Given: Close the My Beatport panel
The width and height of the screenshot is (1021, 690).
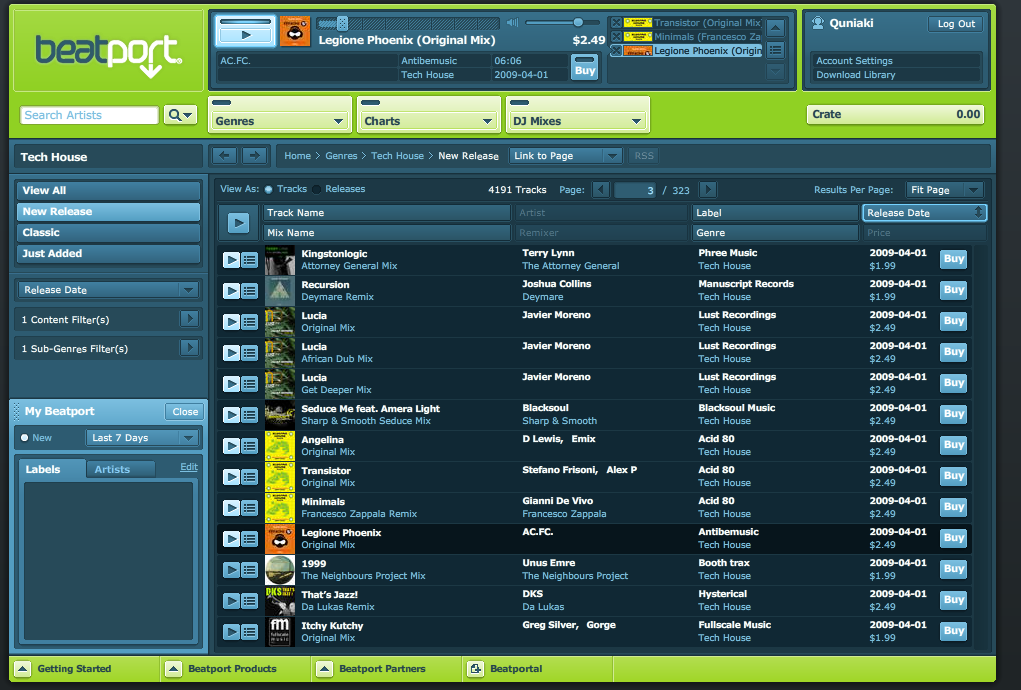Looking at the screenshot, I should (185, 411).
